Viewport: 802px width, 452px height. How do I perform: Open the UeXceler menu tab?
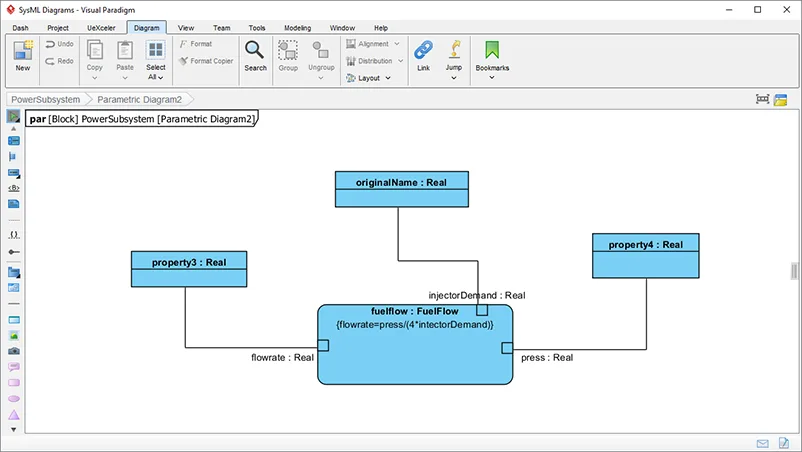coord(101,28)
